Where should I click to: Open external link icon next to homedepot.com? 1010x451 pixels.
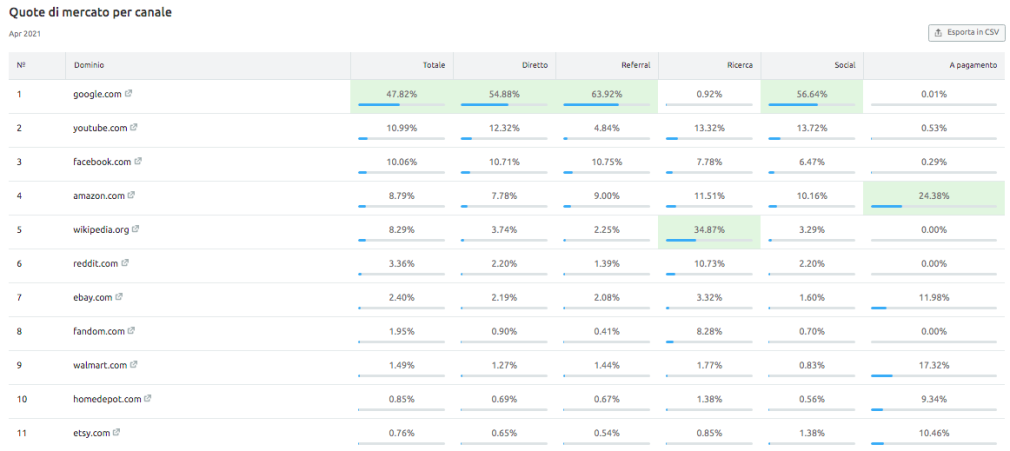click(x=148, y=399)
